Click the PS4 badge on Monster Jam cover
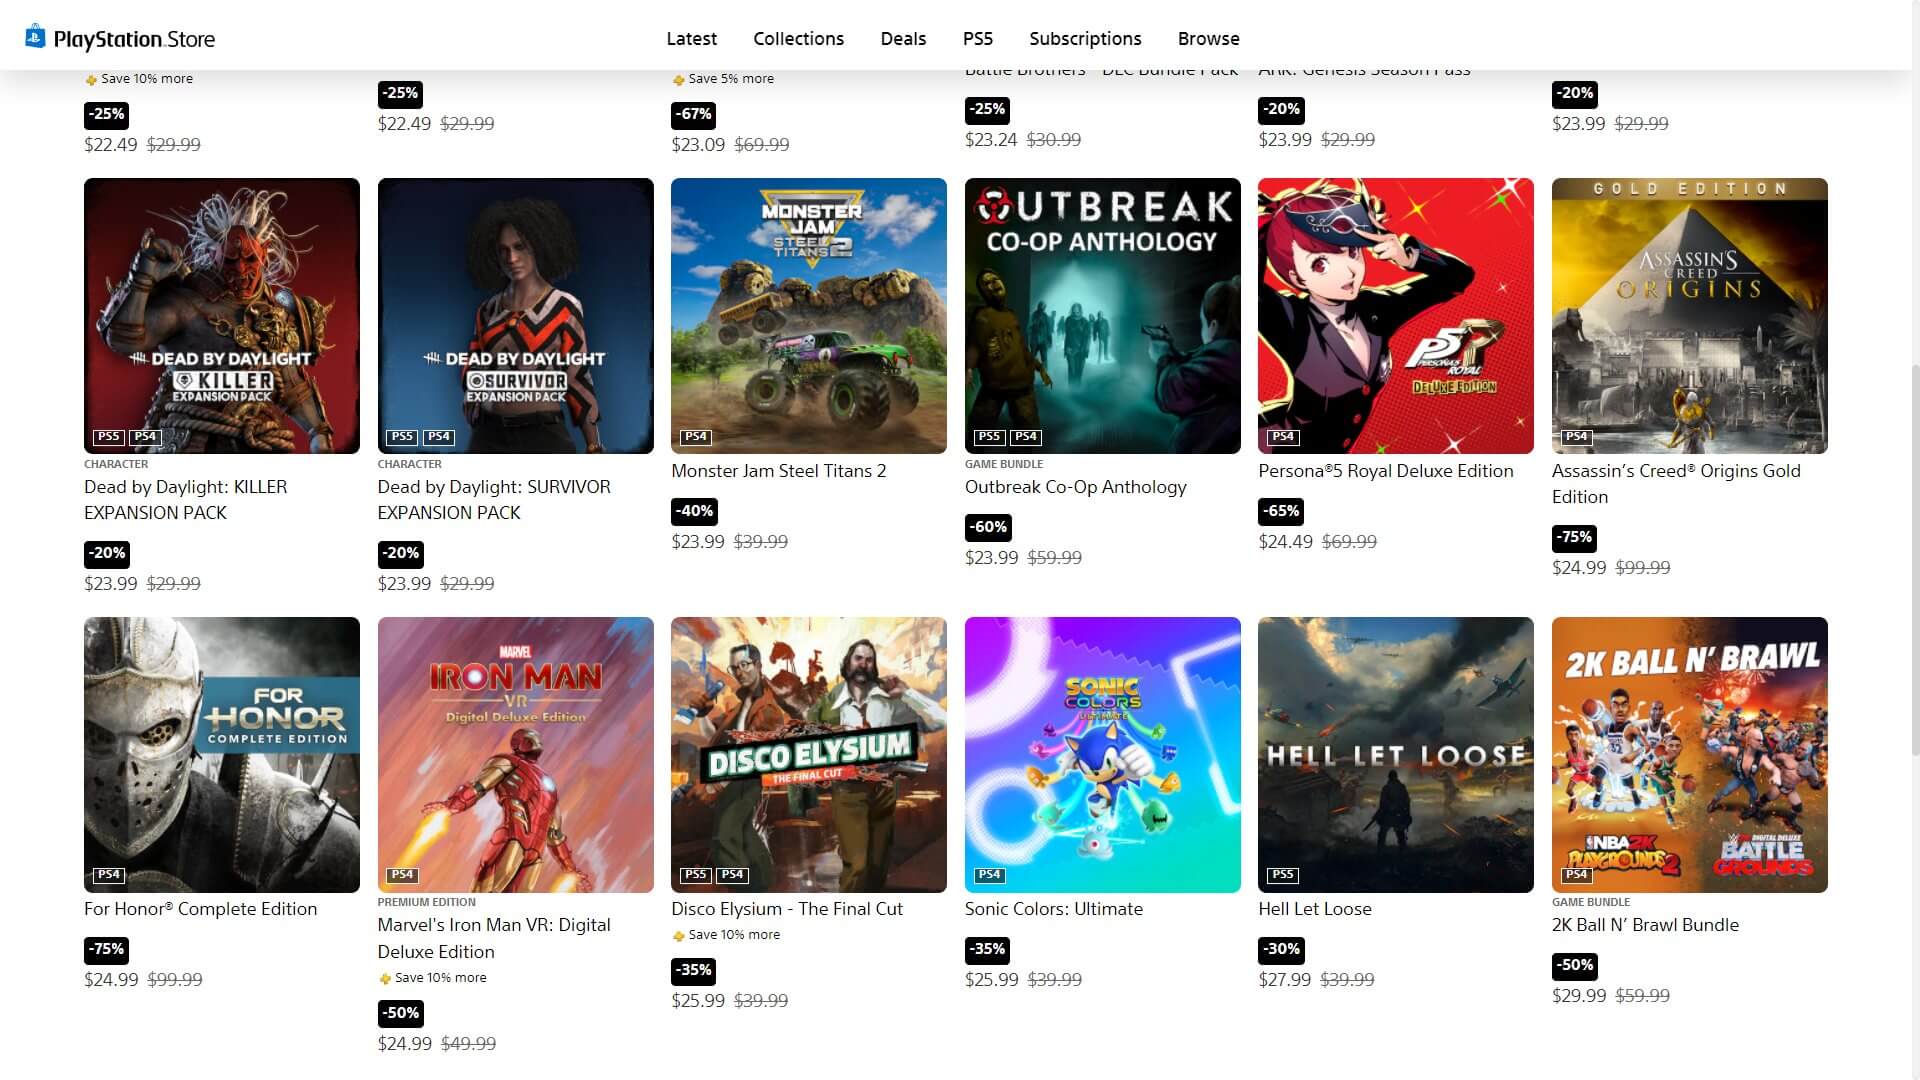 pyautogui.click(x=695, y=437)
